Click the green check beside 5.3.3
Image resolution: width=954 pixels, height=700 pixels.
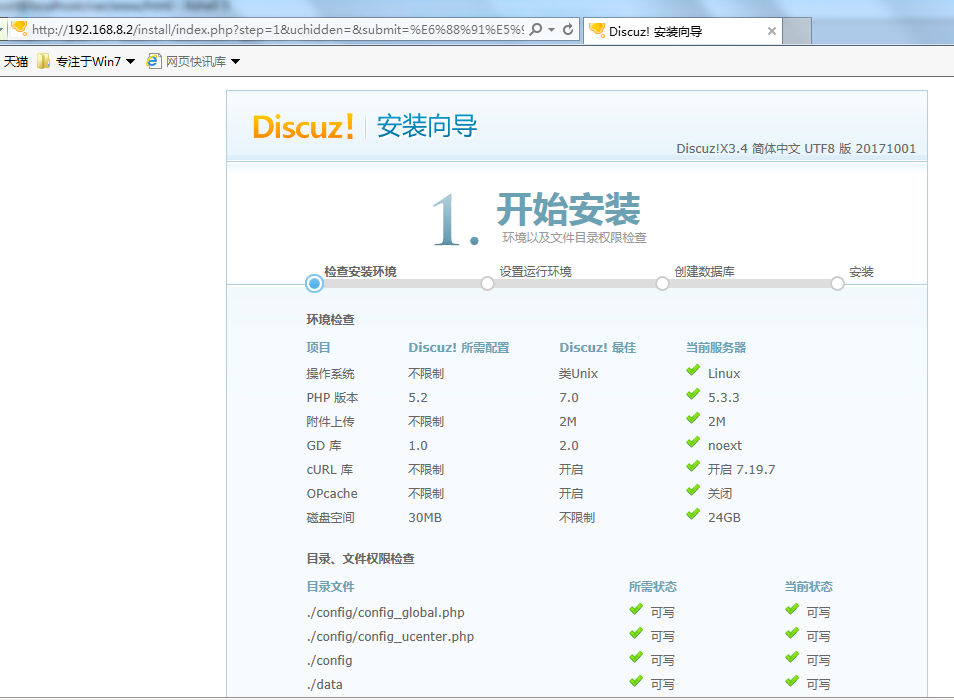pos(693,395)
